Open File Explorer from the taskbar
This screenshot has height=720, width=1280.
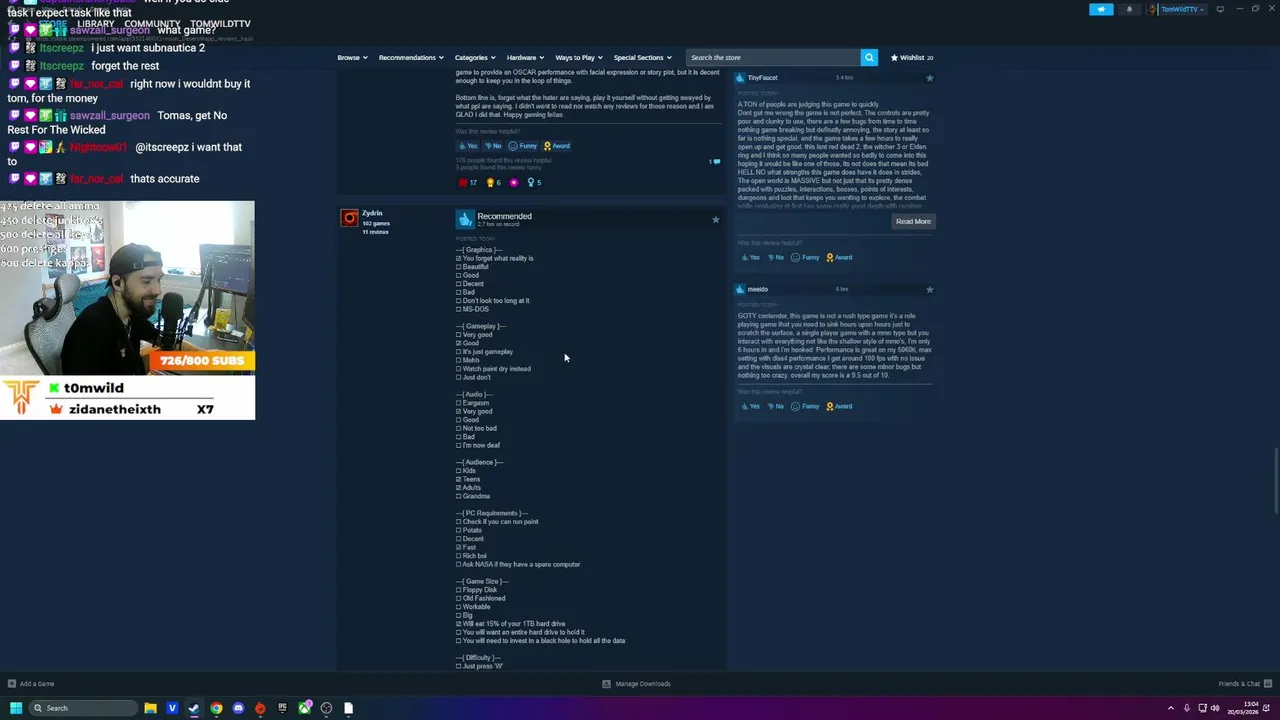coord(150,708)
